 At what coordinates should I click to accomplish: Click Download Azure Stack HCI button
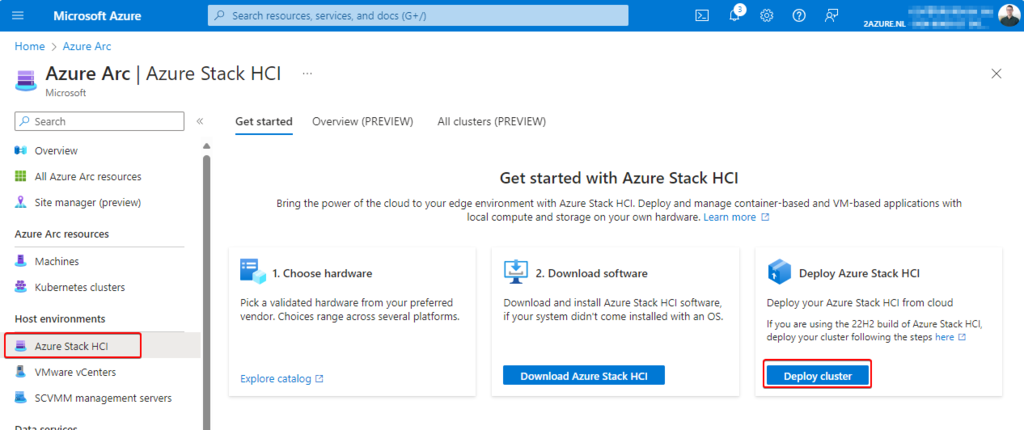point(583,376)
